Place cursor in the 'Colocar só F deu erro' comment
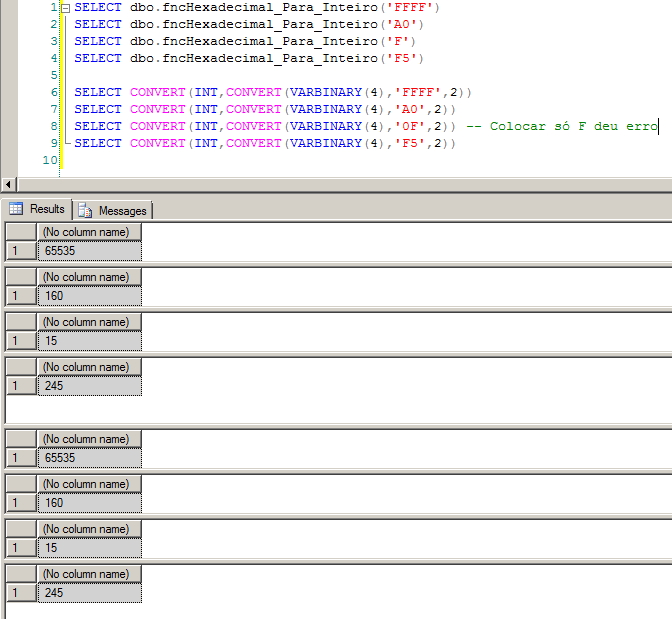The height and width of the screenshot is (619, 672). 561,126
